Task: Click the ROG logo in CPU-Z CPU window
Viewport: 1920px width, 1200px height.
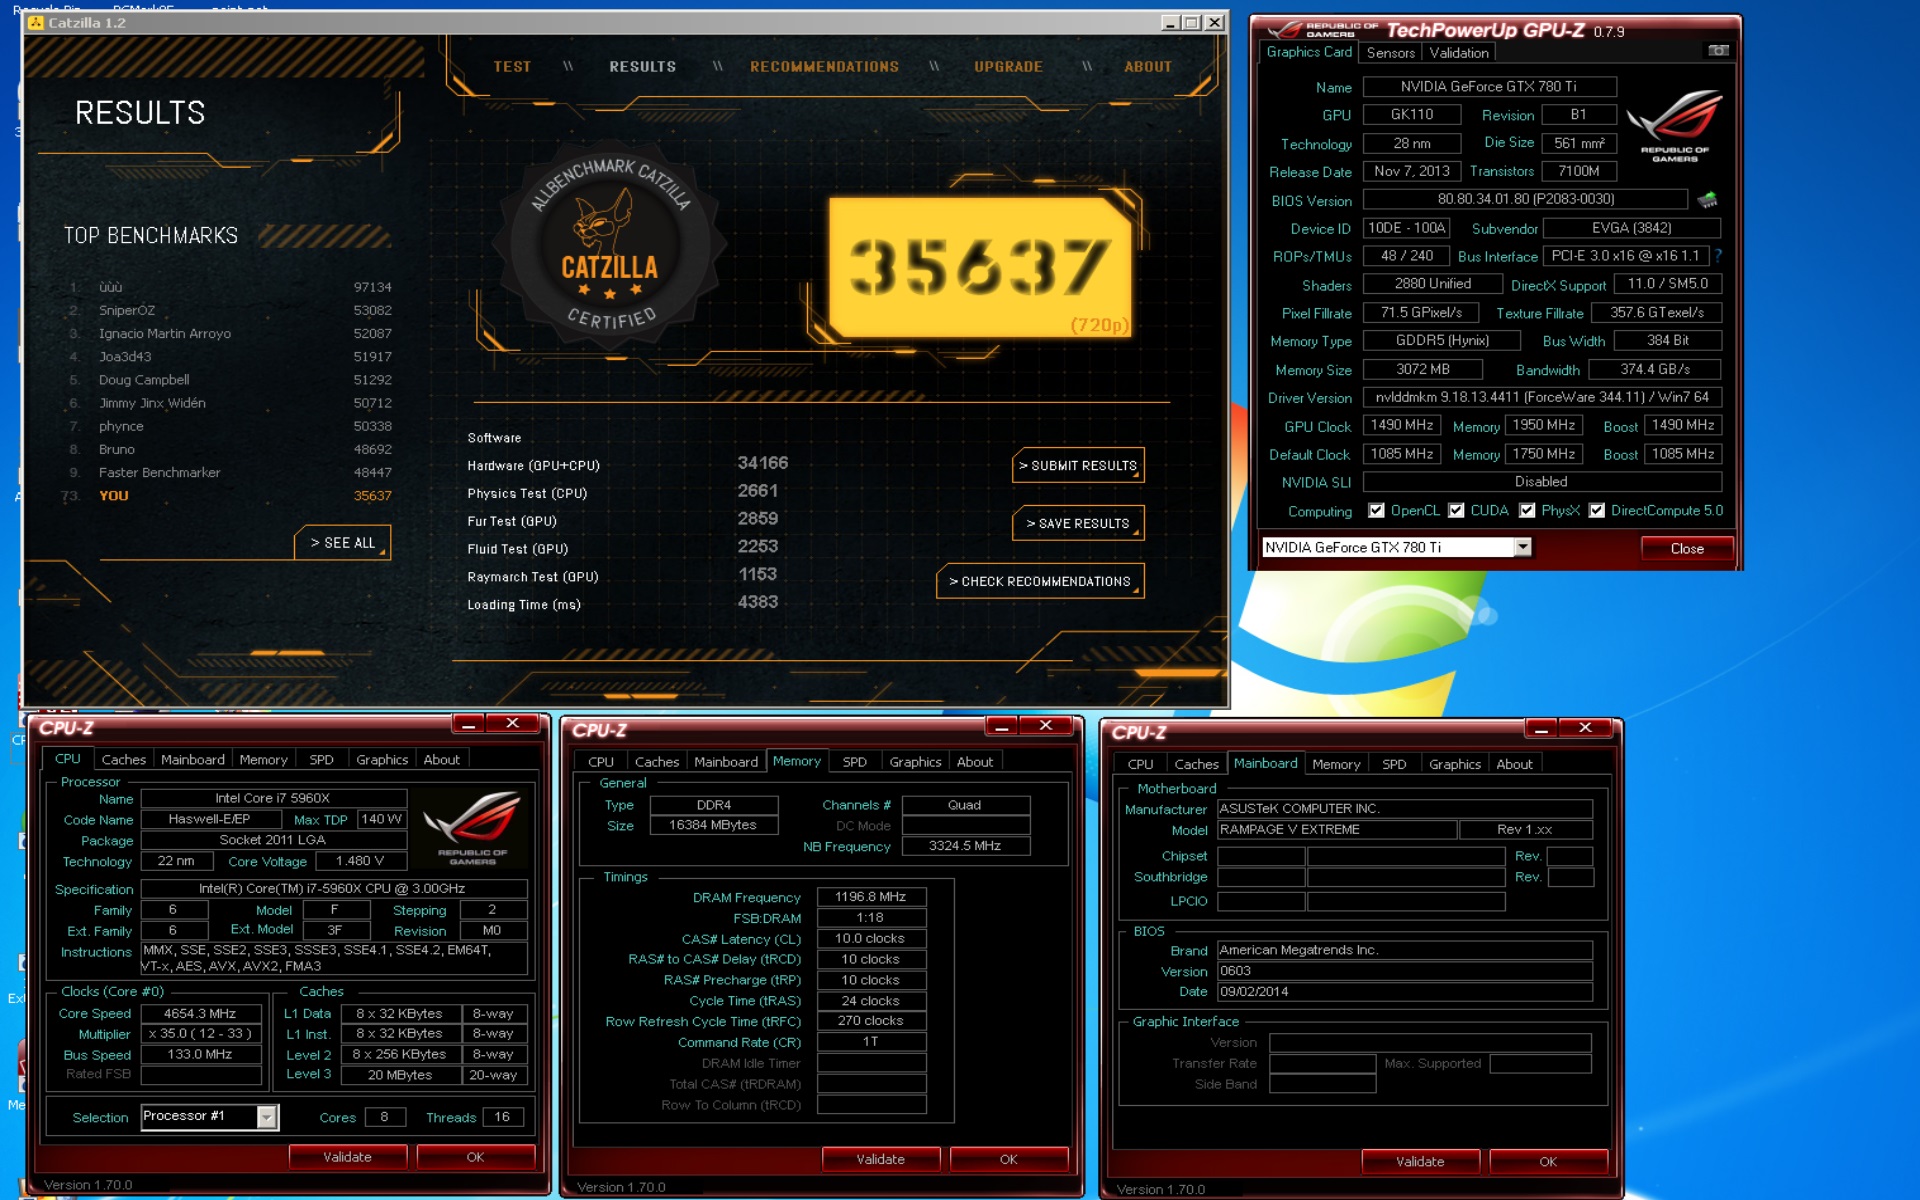Action: pos(472,827)
